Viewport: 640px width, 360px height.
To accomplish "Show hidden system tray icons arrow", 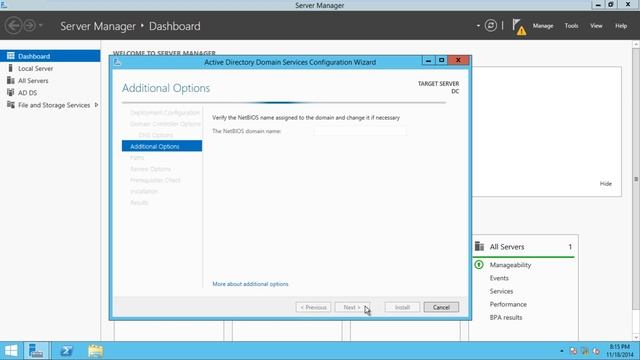I will pos(562,351).
